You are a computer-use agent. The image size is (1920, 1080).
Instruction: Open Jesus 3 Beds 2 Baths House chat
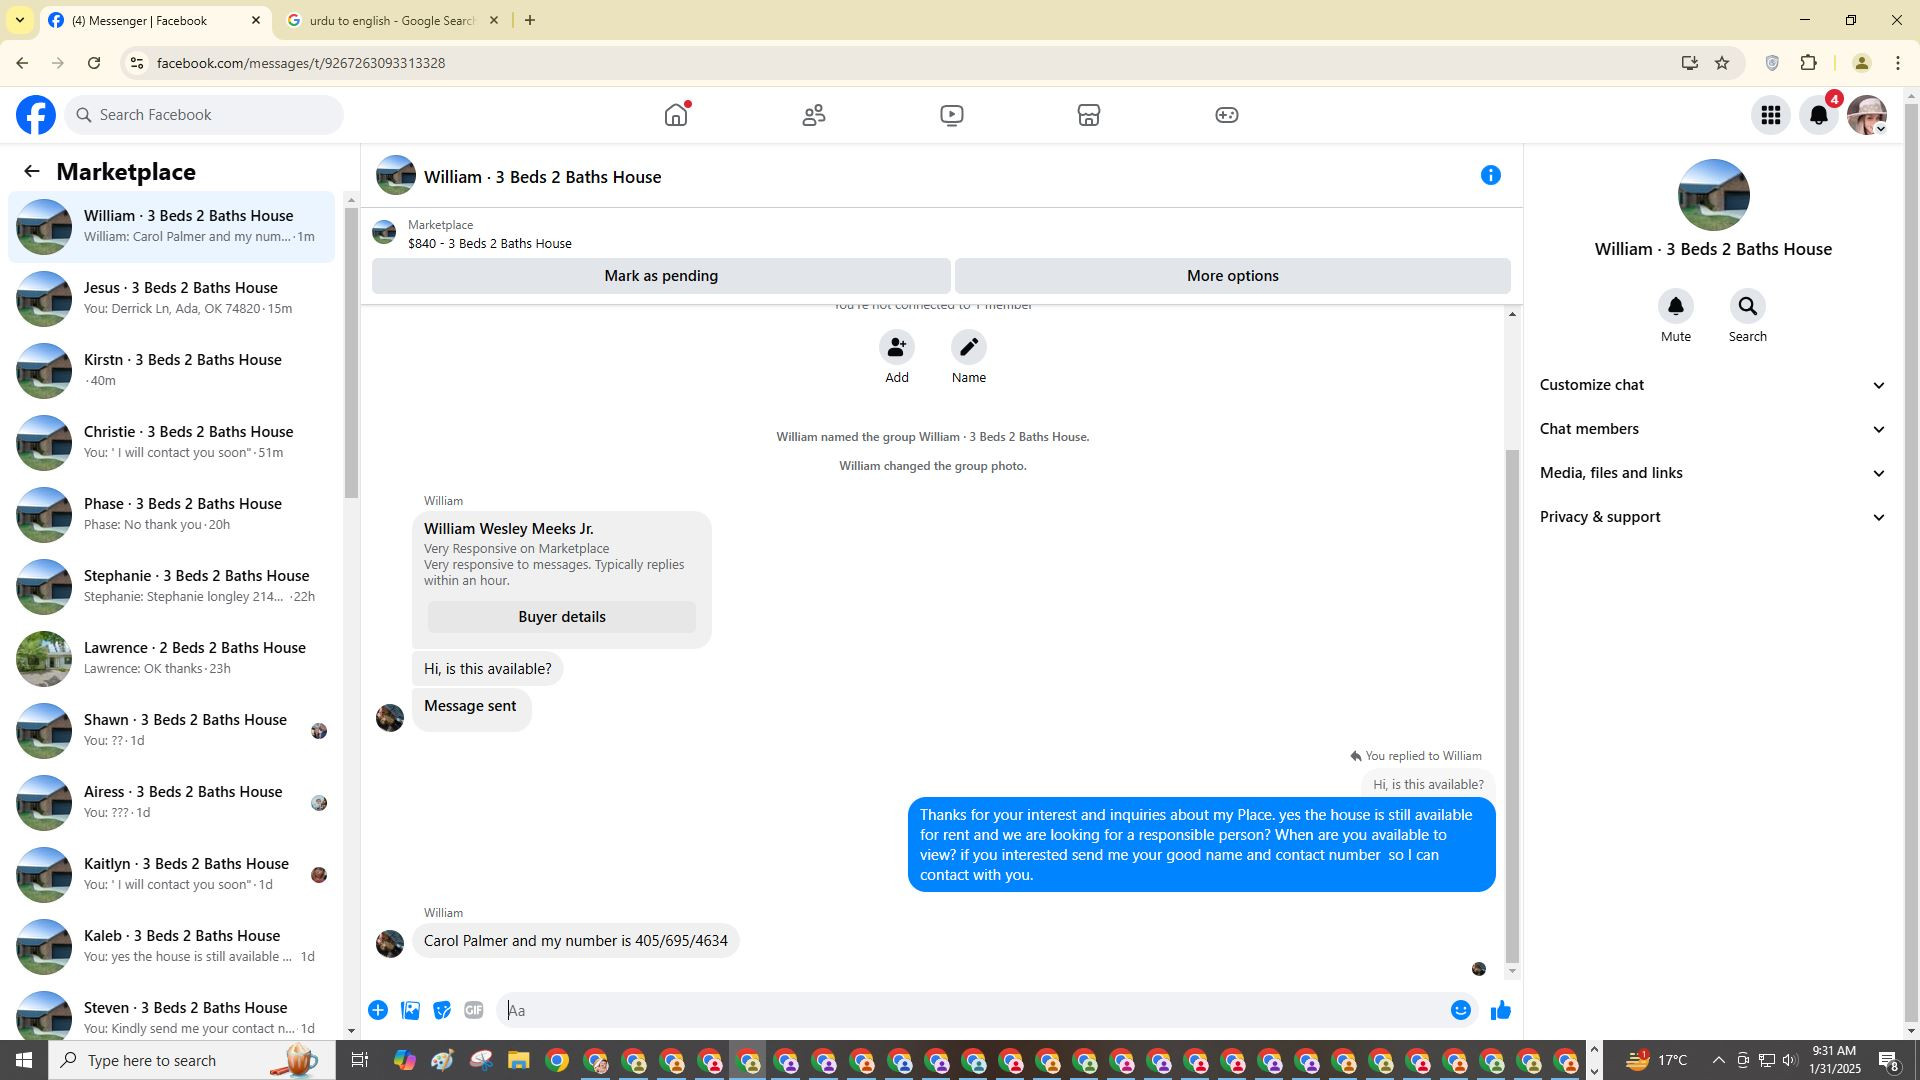click(172, 299)
